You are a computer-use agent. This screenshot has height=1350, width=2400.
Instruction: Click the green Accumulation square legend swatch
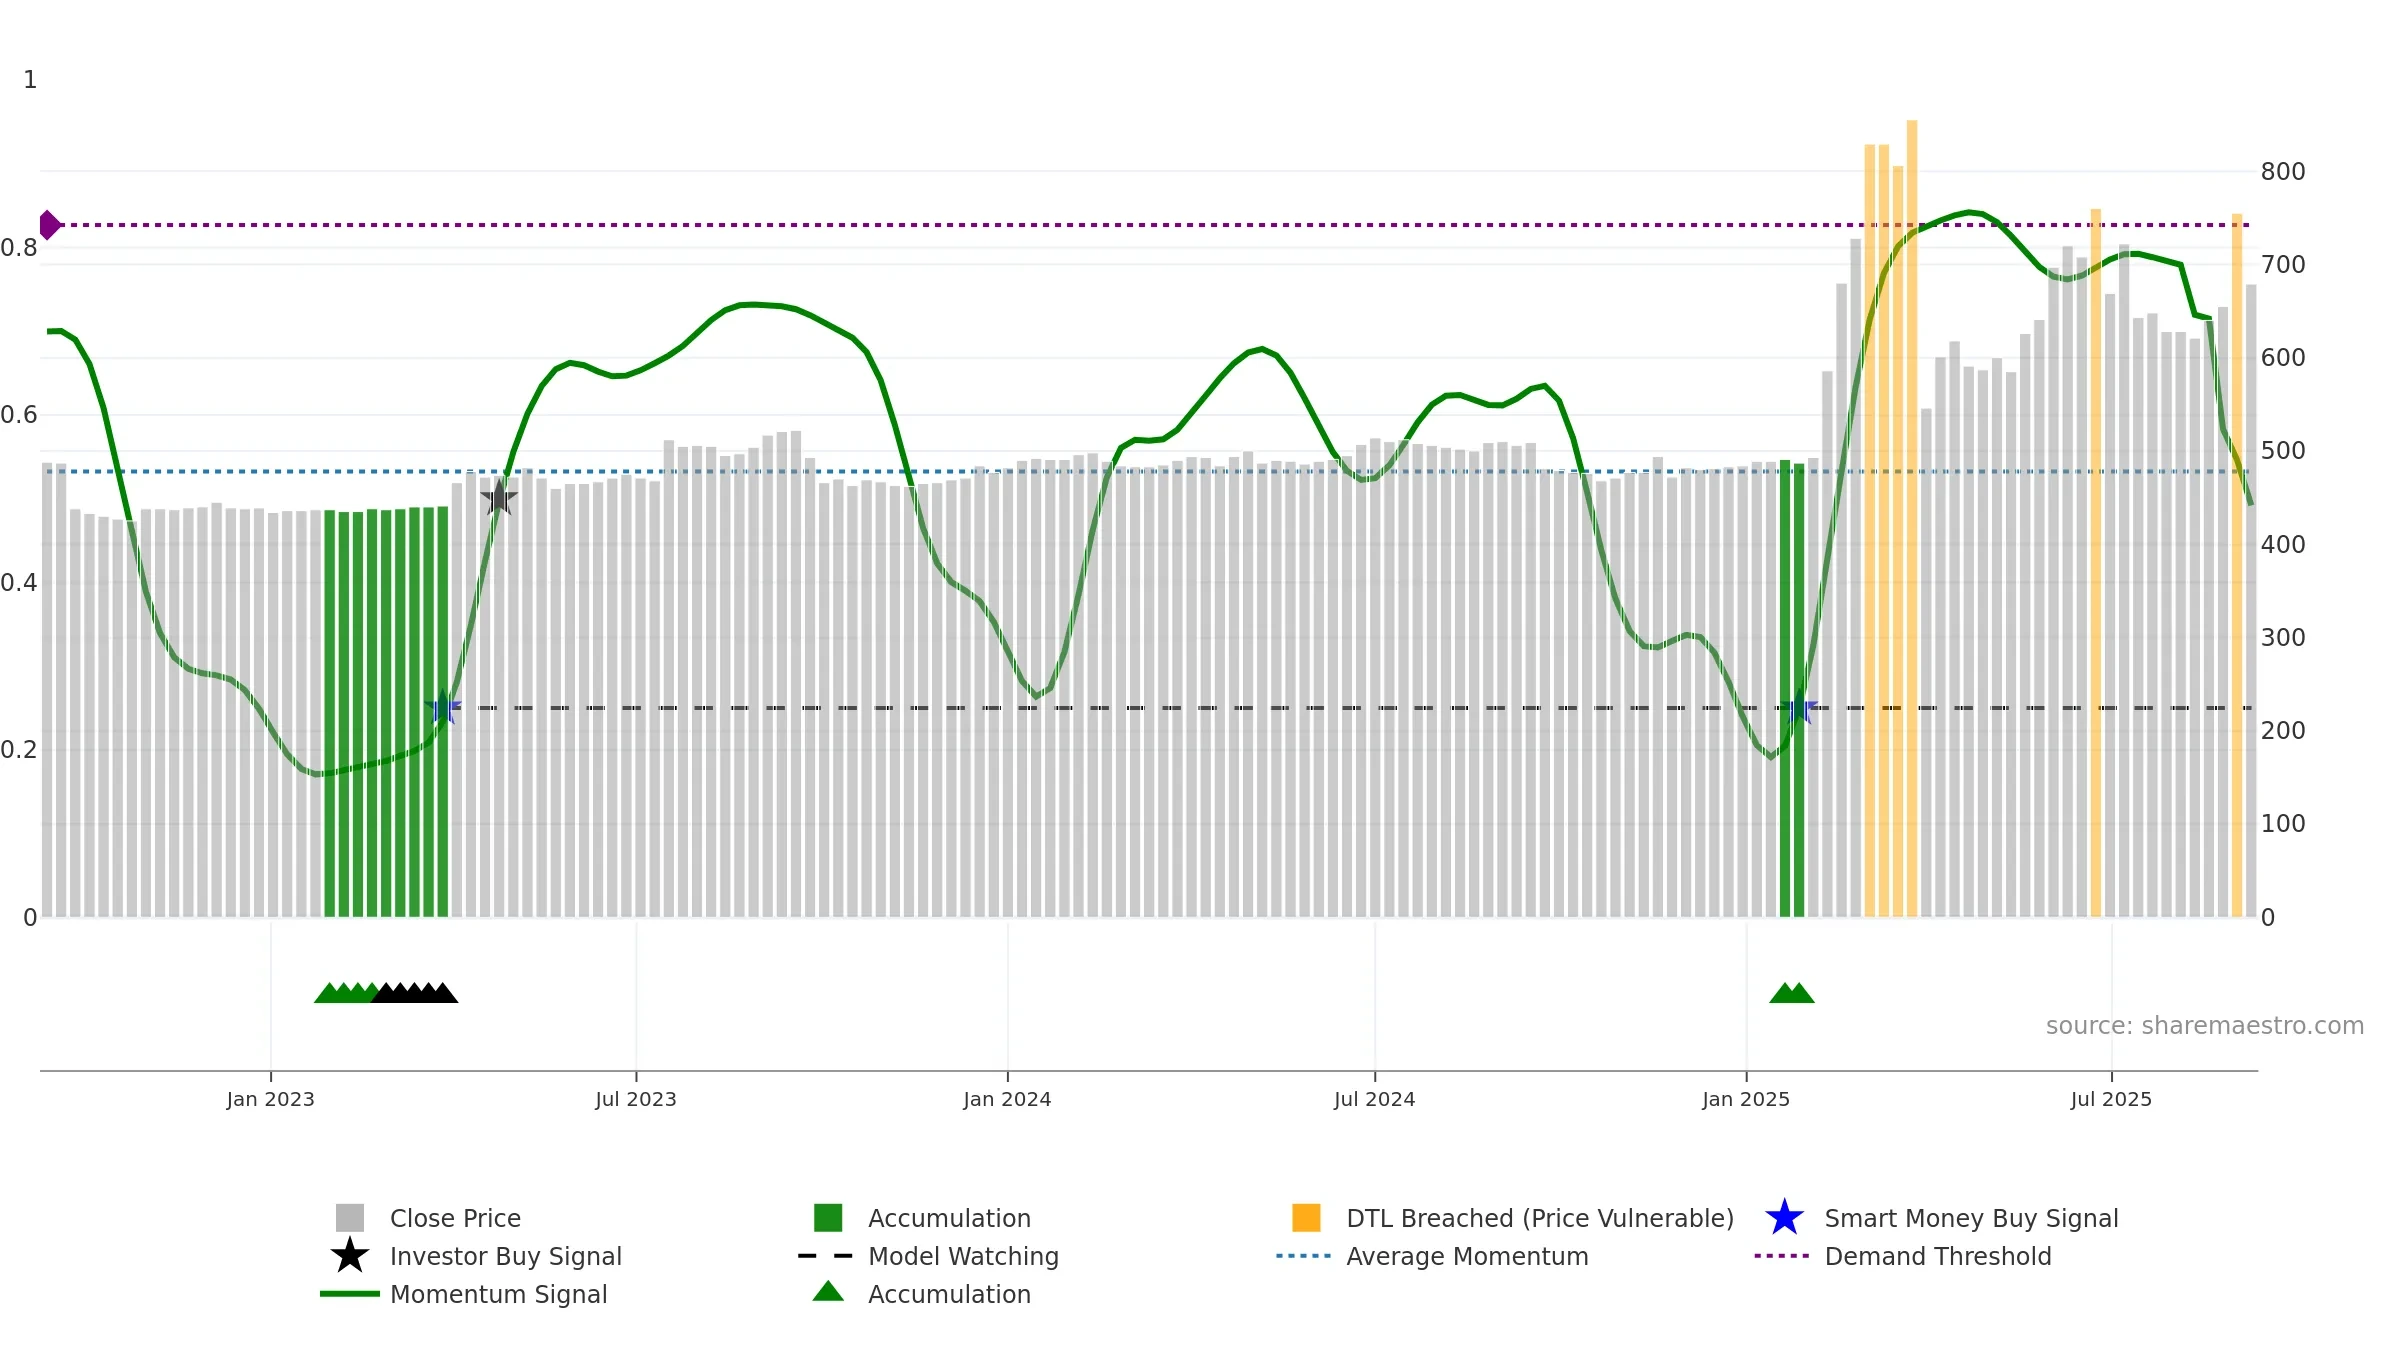pos(828,1218)
